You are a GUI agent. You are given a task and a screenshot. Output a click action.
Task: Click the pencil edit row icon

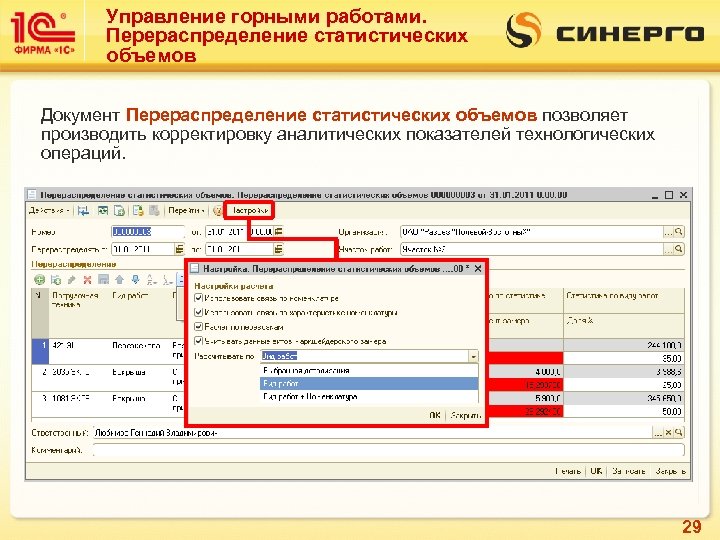point(72,280)
